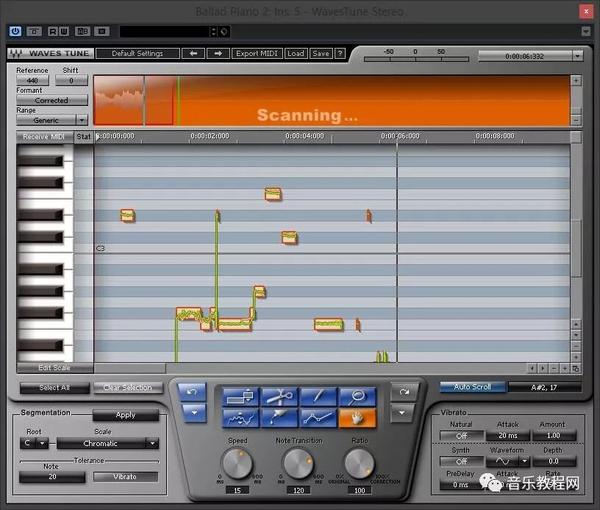Click Export MIDI in the toolbar
Image resolution: width=600 pixels, height=510 pixels.
(258, 53)
